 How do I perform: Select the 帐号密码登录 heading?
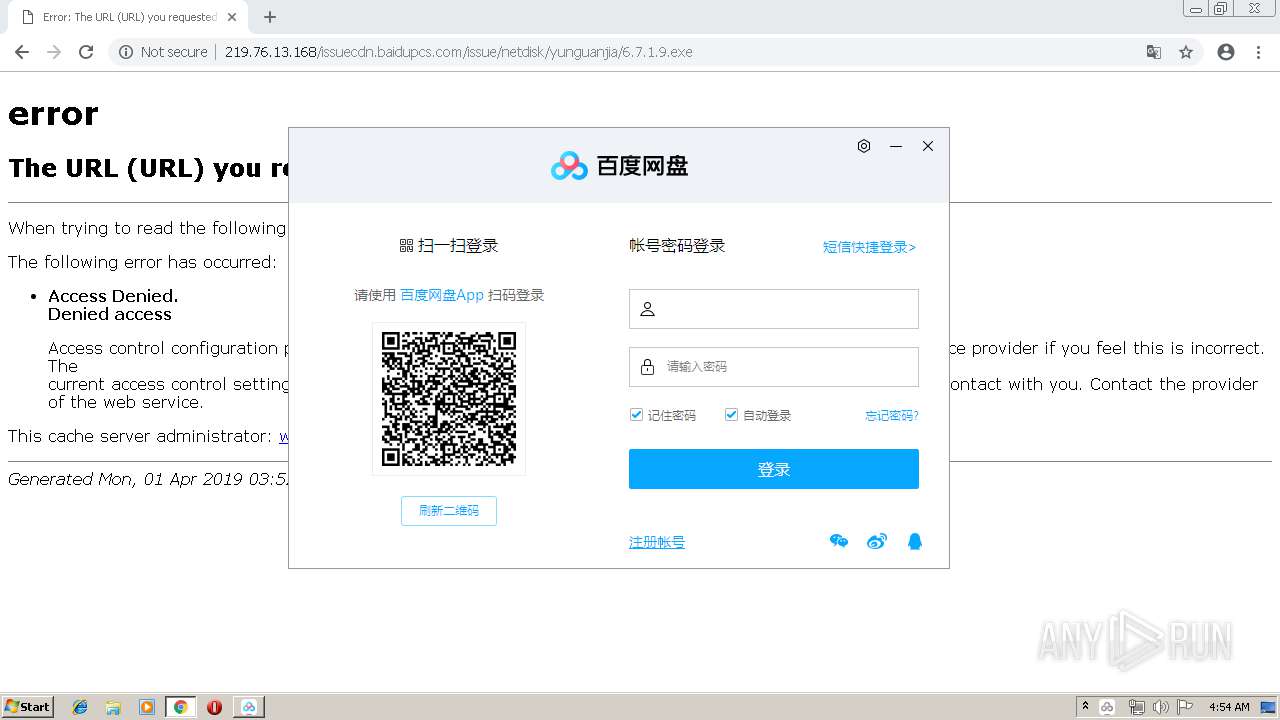click(x=677, y=246)
